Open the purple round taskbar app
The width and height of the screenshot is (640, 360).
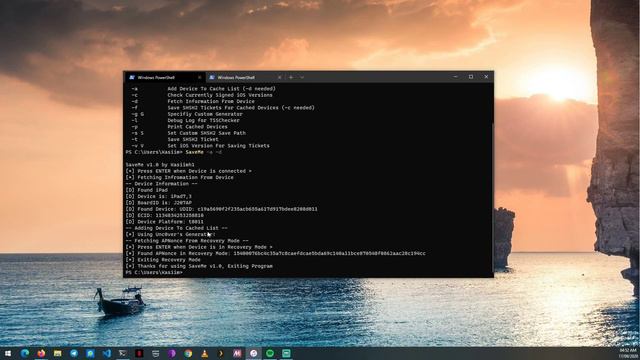pyautogui.click(x=172, y=353)
